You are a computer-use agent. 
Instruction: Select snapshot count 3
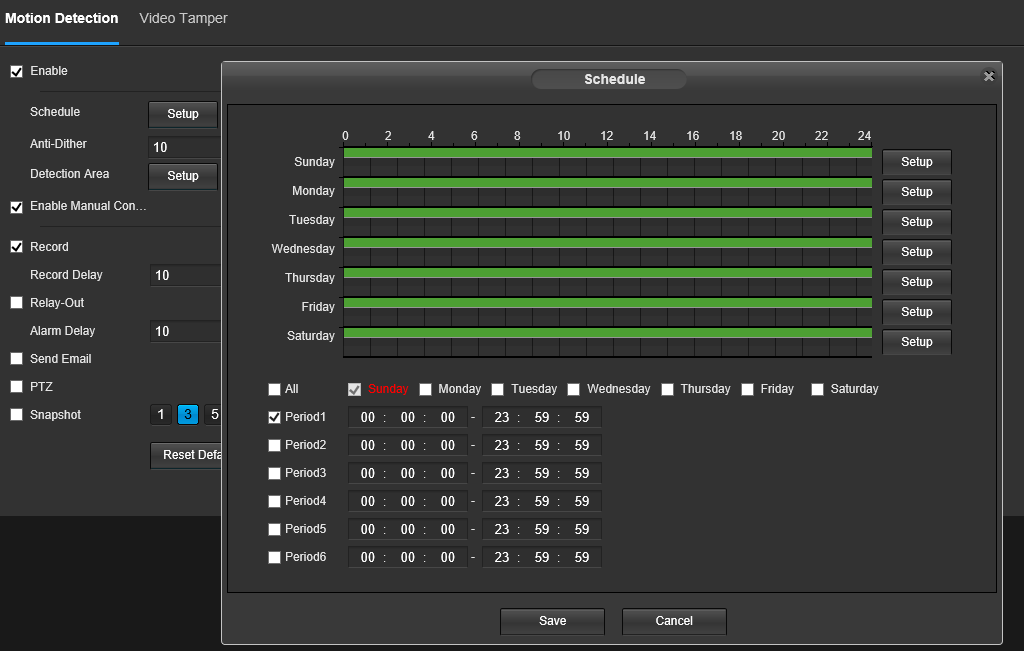coord(188,415)
